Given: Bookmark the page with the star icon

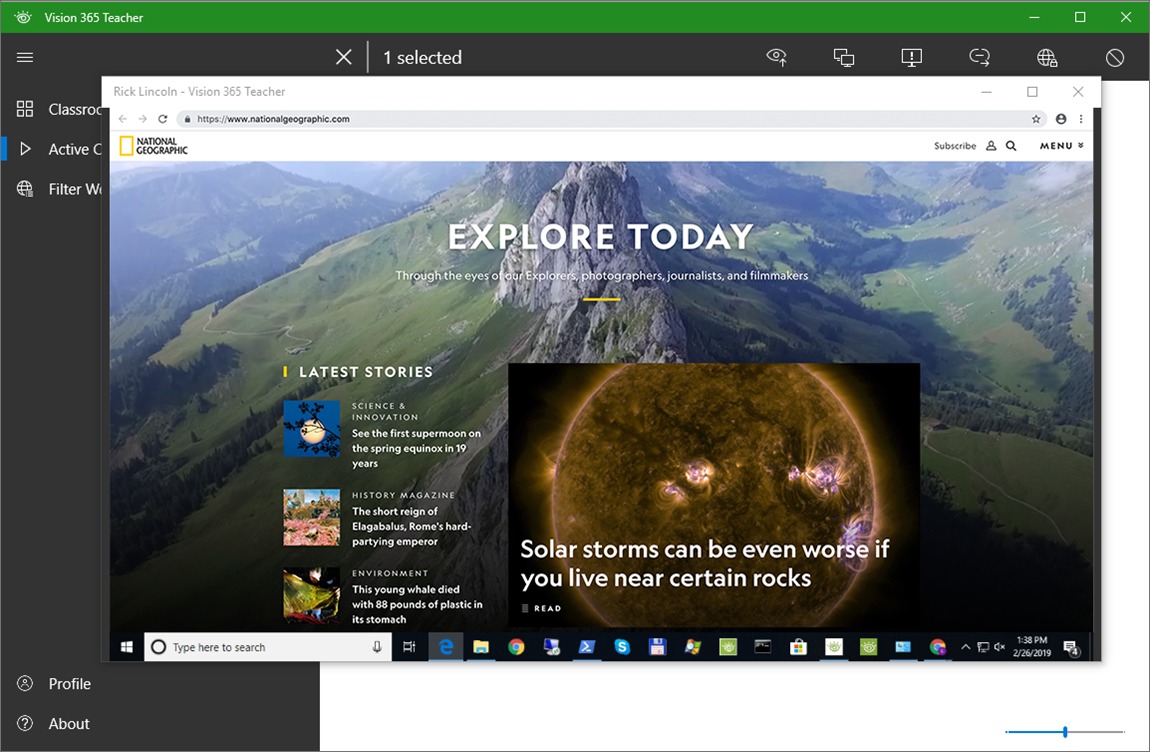Looking at the screenshot, I should pyautogui.click(x=1036, y=119).
